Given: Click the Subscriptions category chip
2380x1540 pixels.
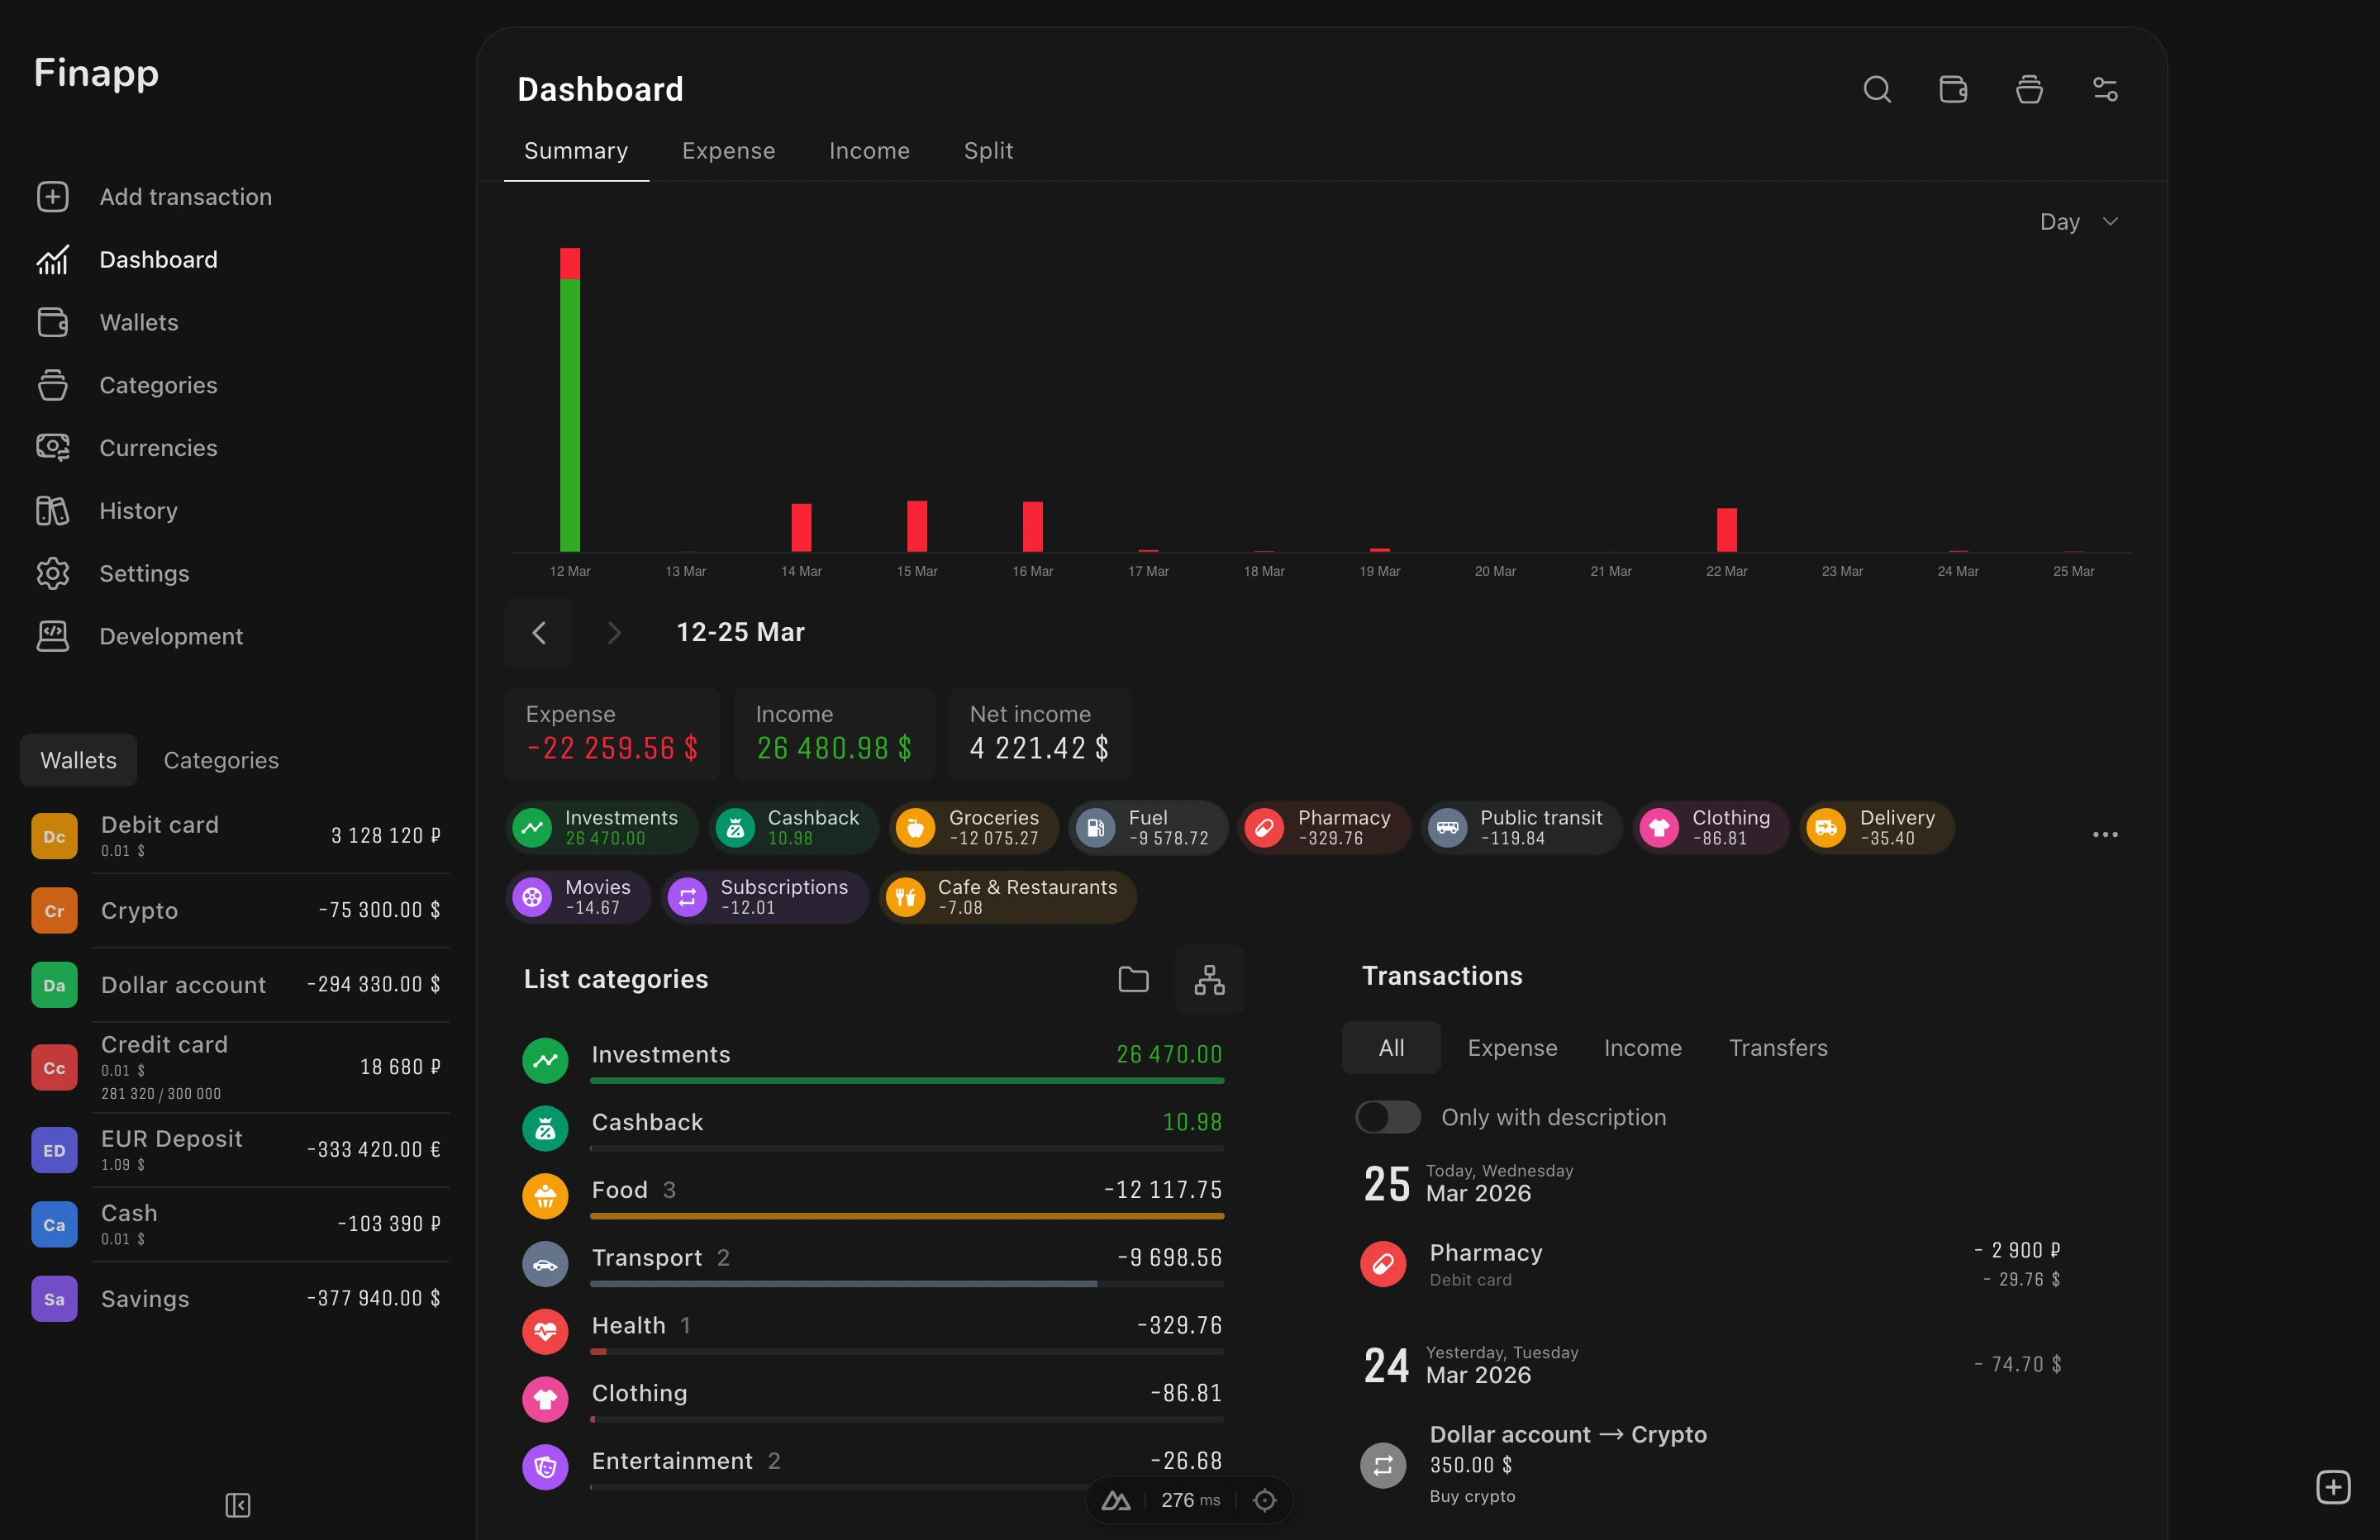Looking at the screenshot, I should [x=765, y=897].
